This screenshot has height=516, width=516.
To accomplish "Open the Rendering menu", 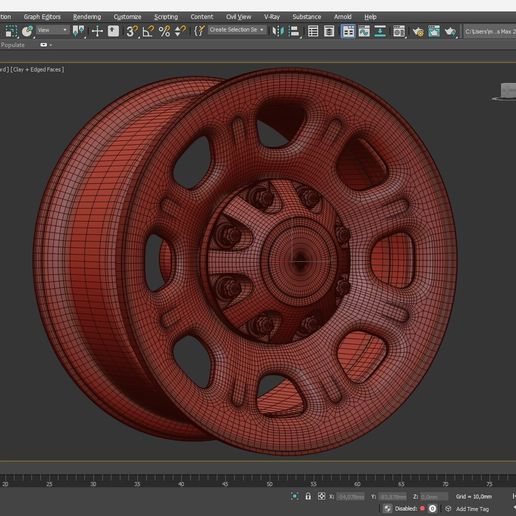I will coord(87,17).
